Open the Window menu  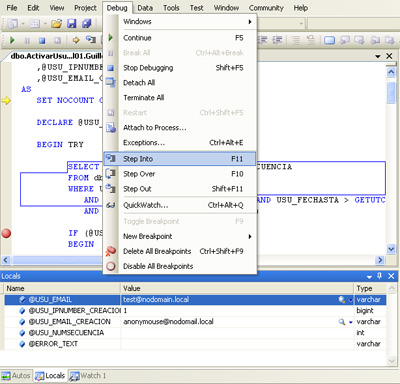pos(226,8)
